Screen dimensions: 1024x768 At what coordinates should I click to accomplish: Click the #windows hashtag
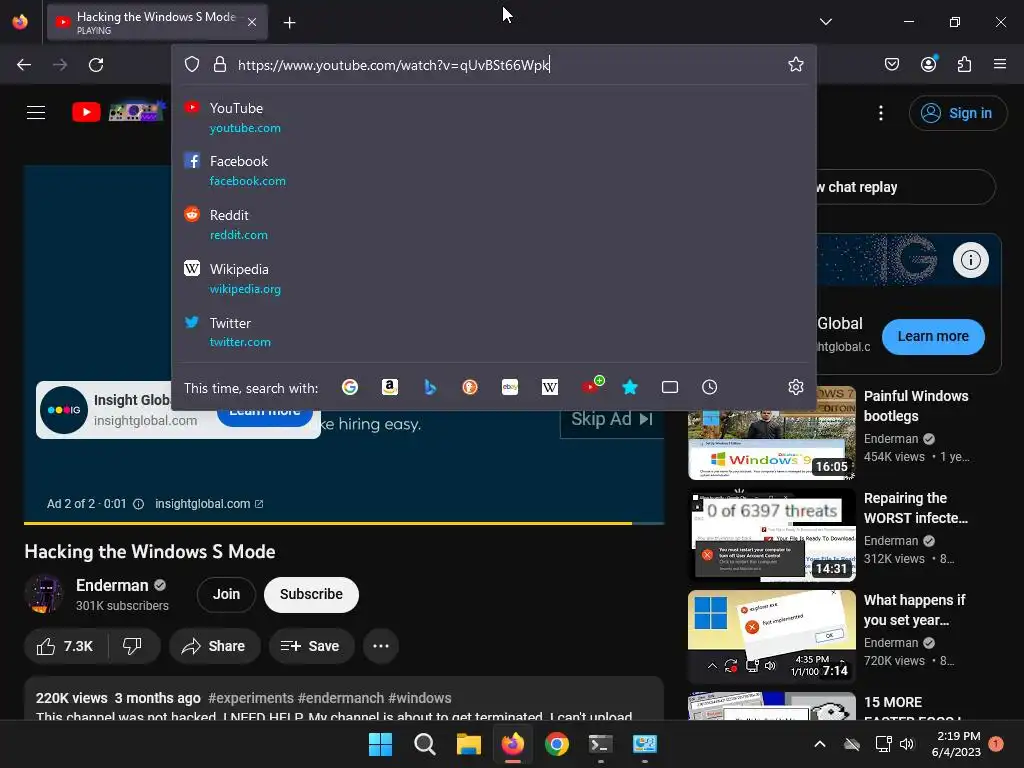coord(419,698)
